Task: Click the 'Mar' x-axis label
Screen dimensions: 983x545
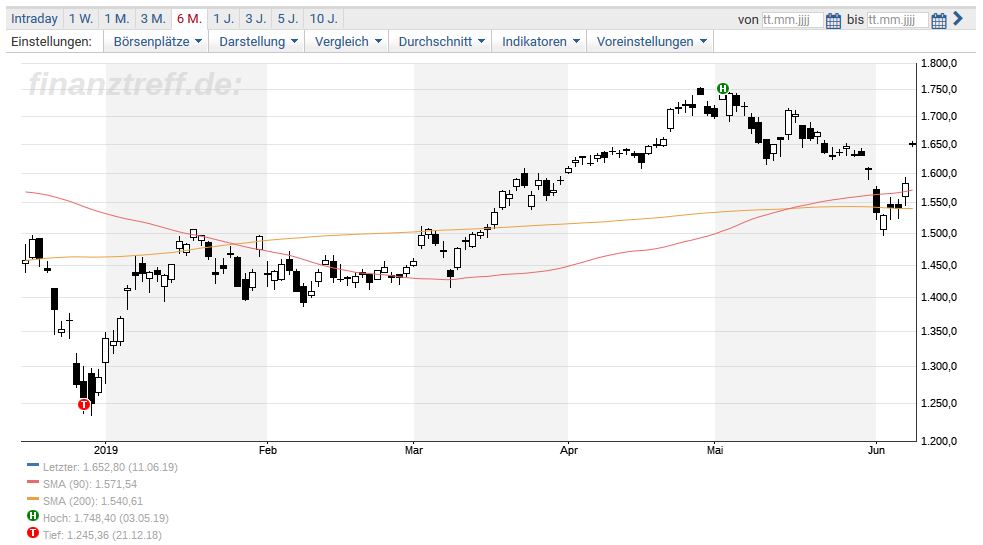Action: coord(414,450)
